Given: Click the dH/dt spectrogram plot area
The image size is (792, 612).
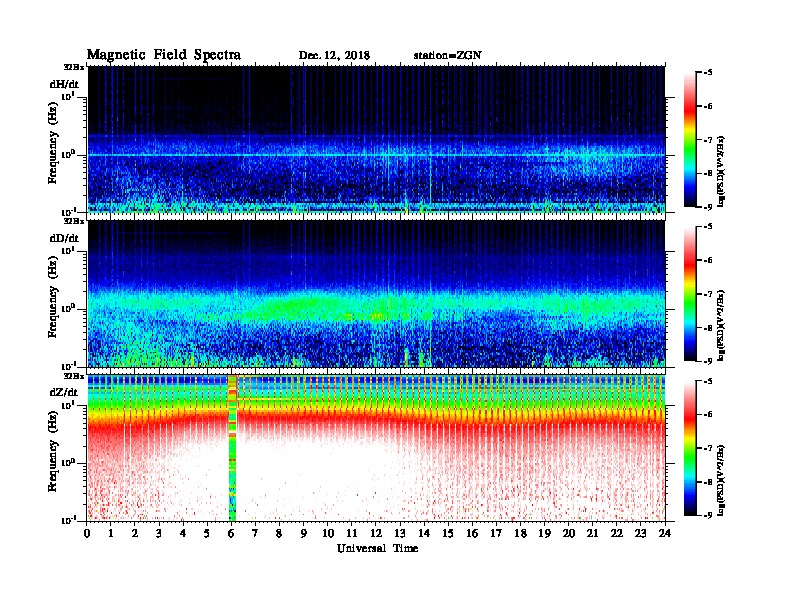Looking at the screenshot, I should [x=377, y=139].
